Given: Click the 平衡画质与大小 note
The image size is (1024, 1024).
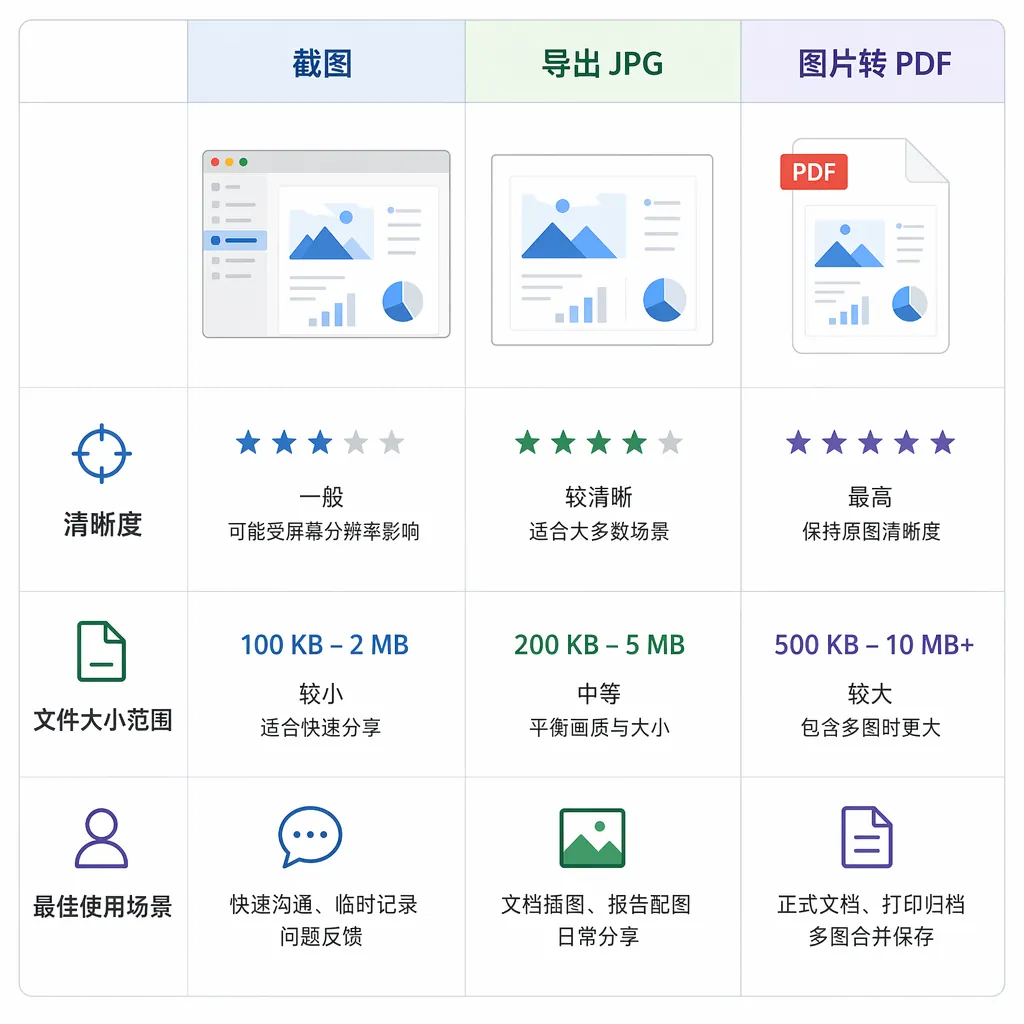Looking at the screenshot, I should (x=599, y=727).
